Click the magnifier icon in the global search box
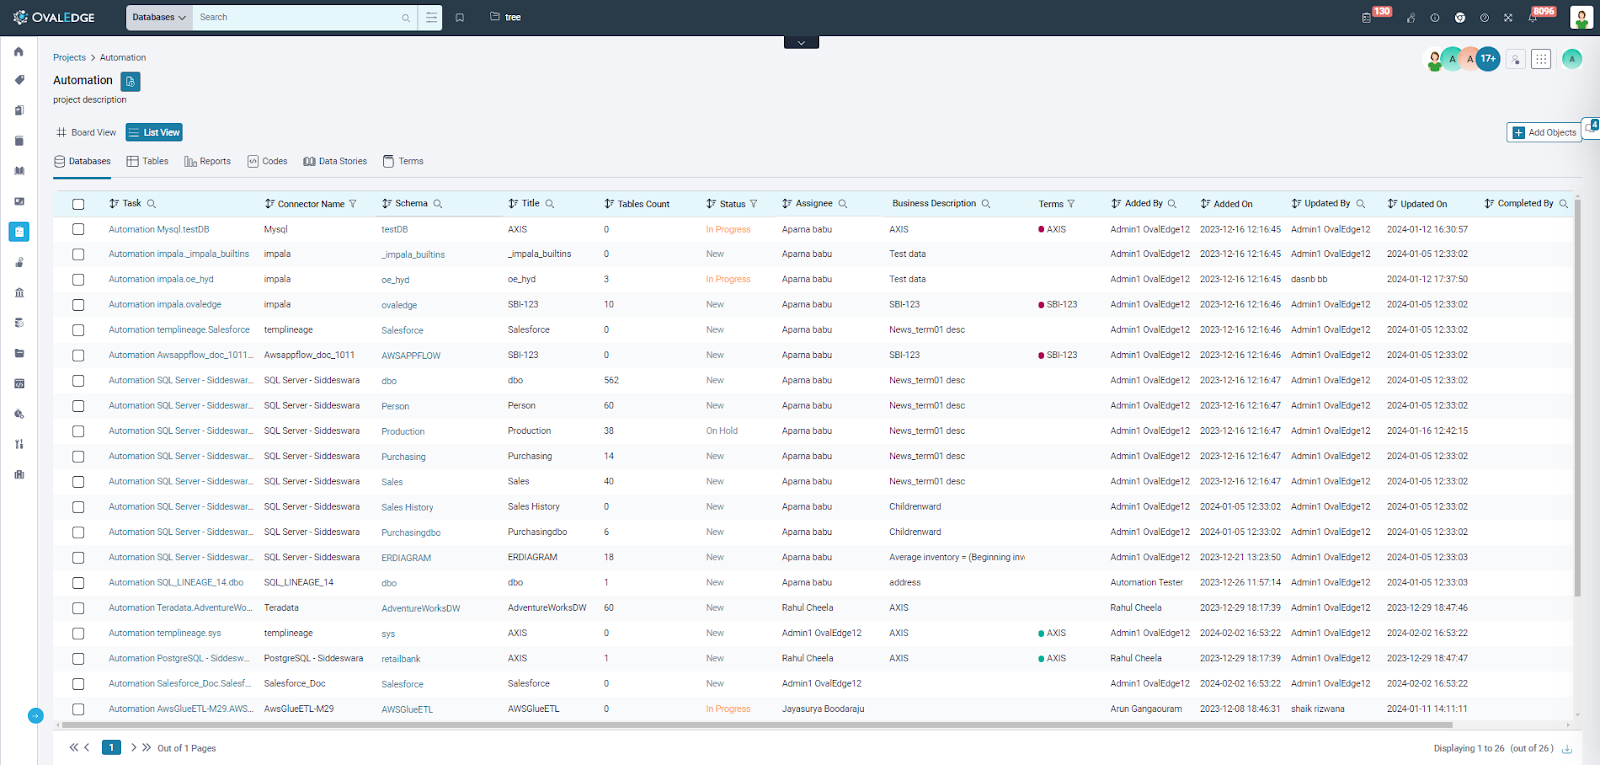 point(406,18)
